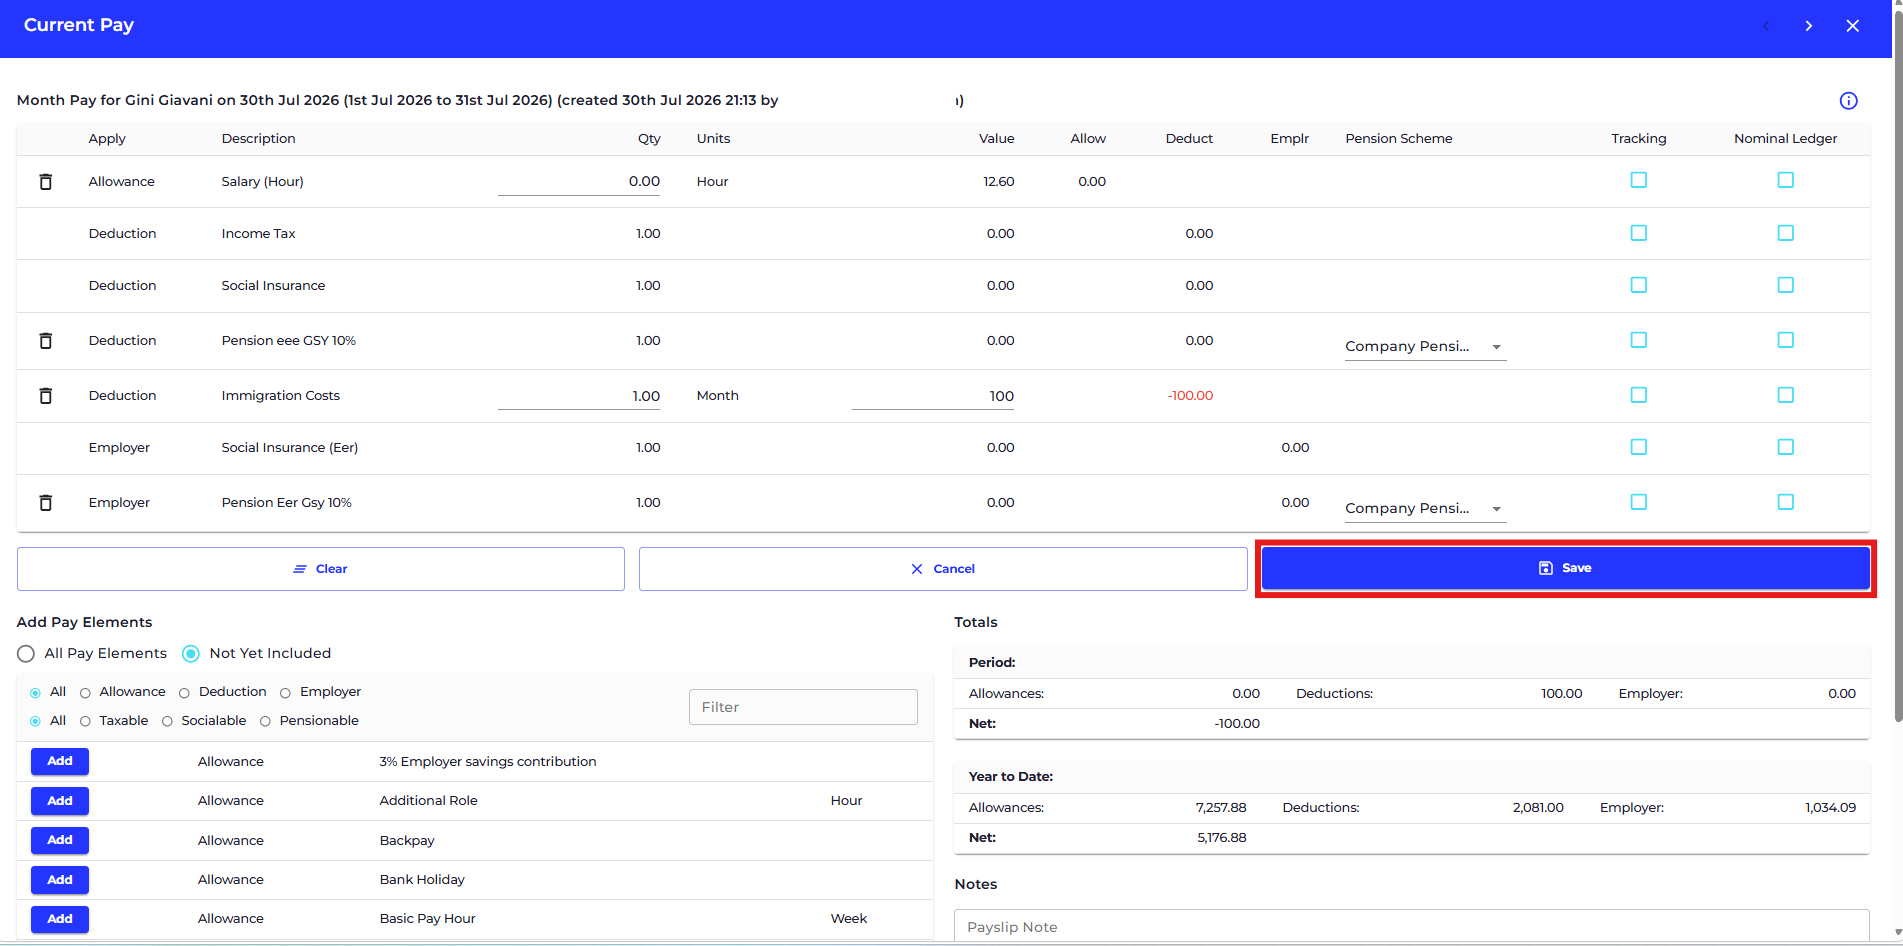Open pension scheme dropdown for Pension eee GSY
Image resolution: width=1903 pixels, height=946 pixels.
pos(1425,346)
